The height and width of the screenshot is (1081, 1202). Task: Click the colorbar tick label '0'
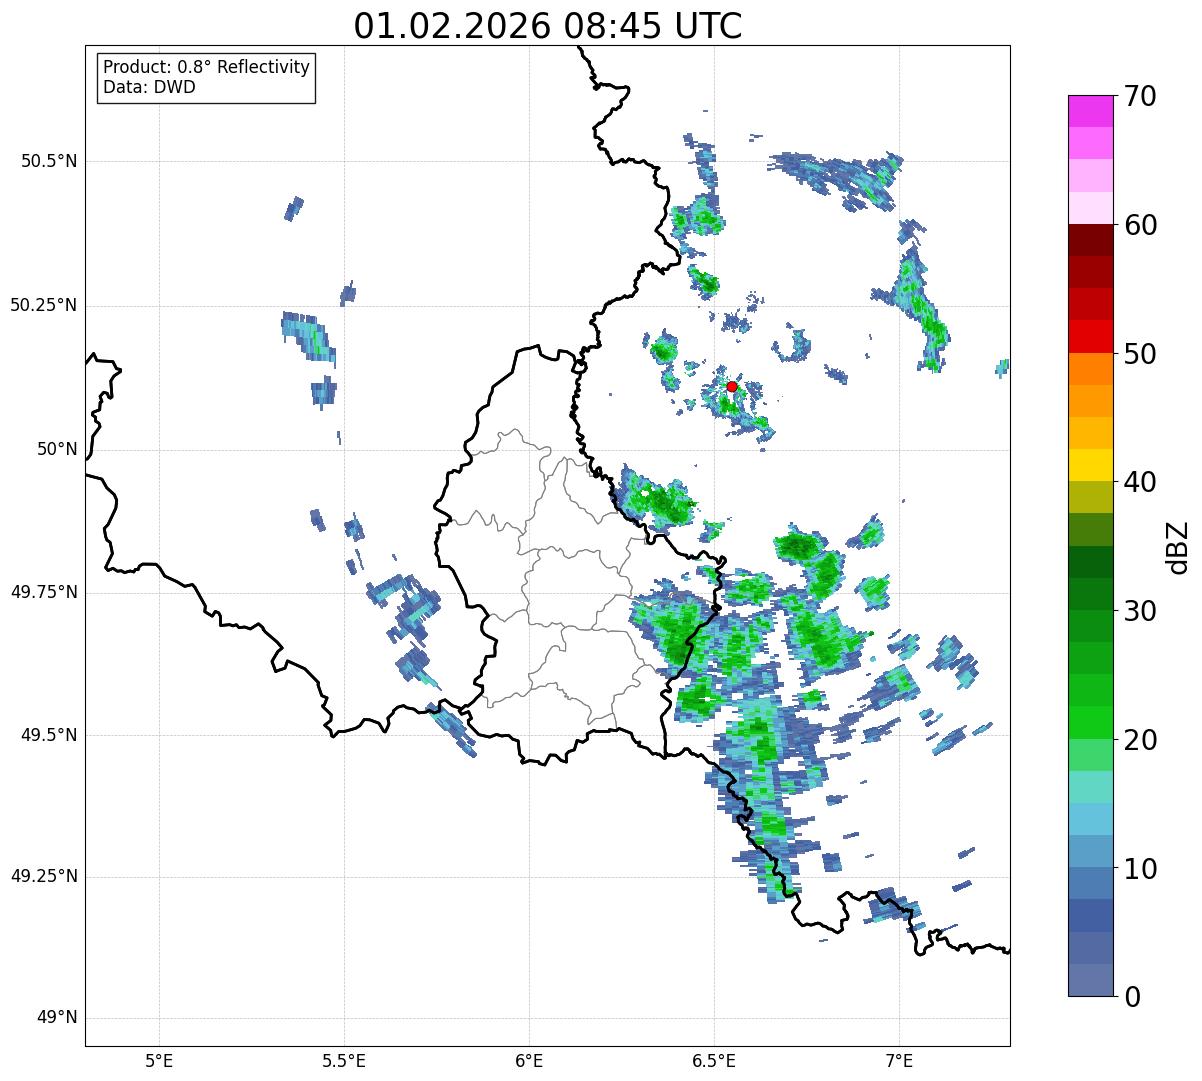(x=1131, y=997)
